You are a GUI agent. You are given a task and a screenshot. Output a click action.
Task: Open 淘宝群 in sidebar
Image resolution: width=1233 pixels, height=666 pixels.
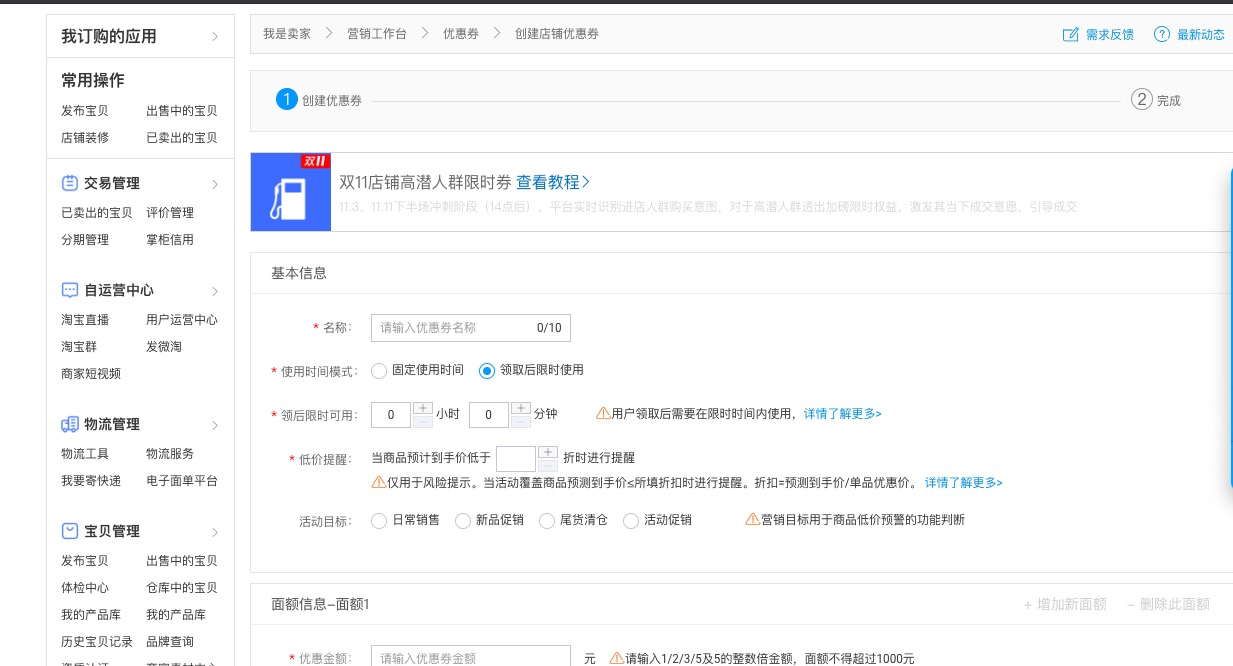point(79,347)
